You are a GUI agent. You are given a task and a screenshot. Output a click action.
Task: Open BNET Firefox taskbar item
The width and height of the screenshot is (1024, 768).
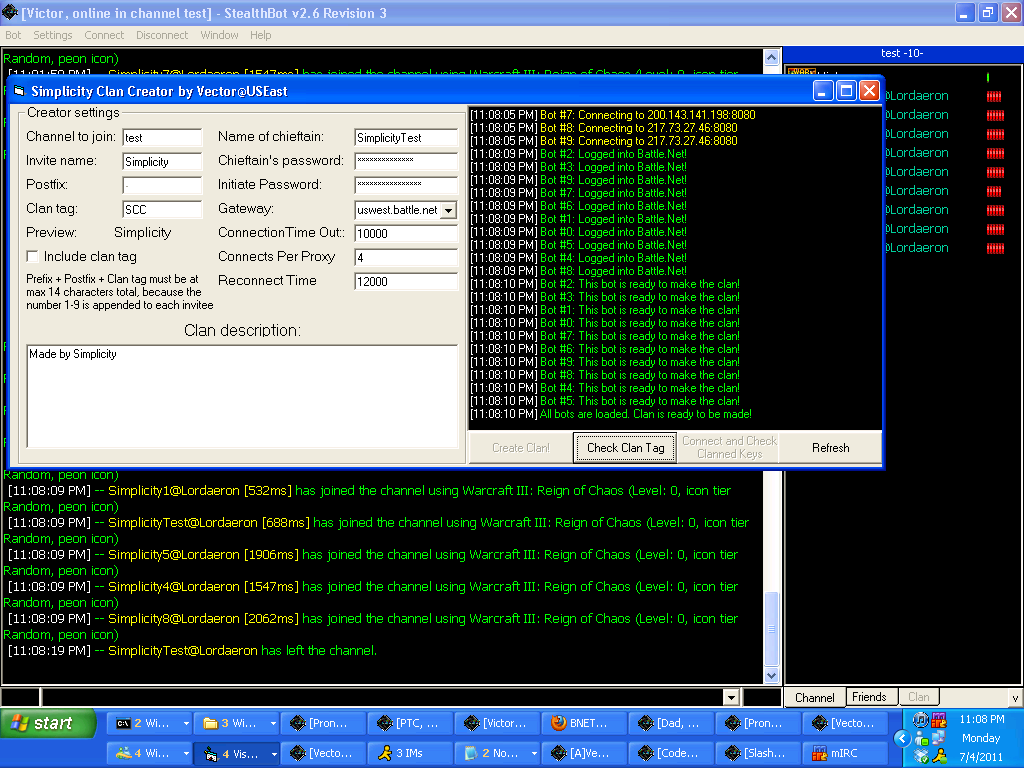click(x=584, y=723)
